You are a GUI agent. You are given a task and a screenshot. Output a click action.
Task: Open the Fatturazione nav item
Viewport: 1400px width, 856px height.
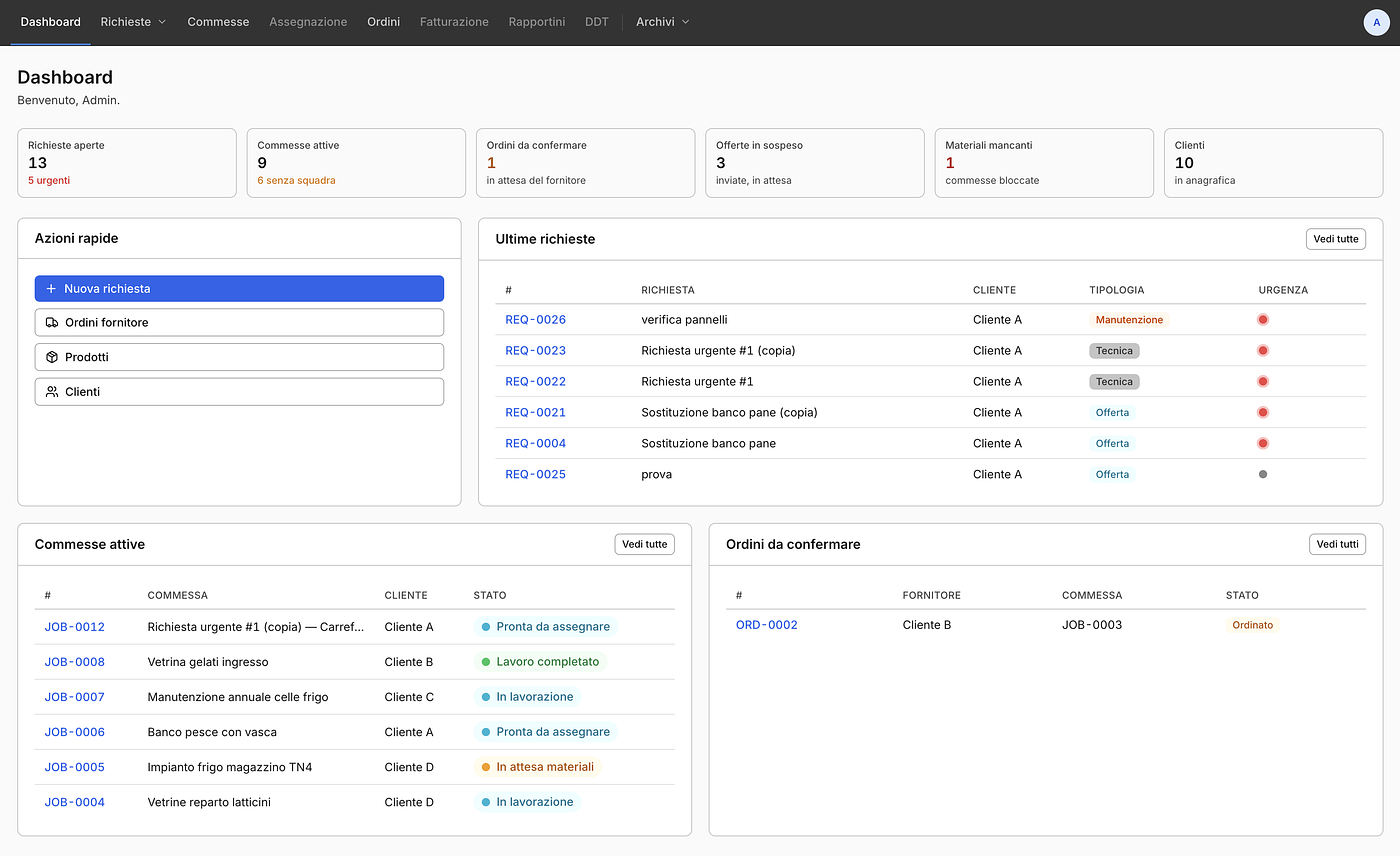(455, 22)
